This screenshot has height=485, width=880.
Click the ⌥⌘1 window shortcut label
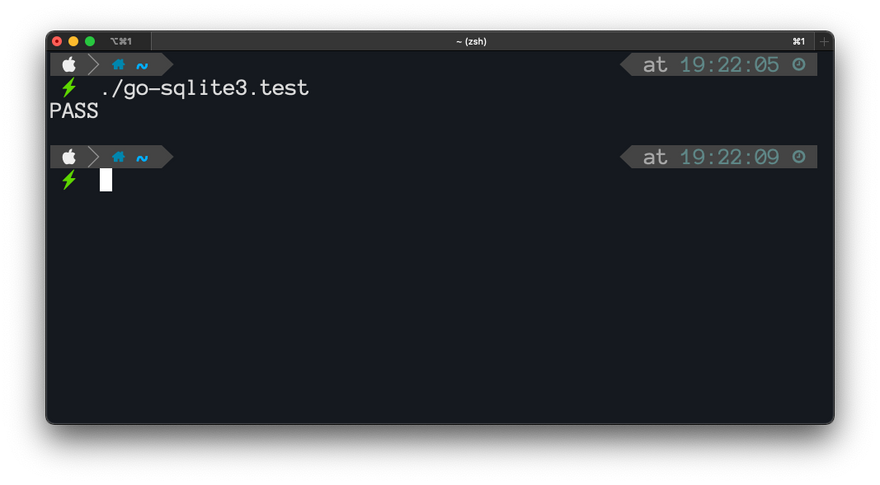tap(121, 41)
